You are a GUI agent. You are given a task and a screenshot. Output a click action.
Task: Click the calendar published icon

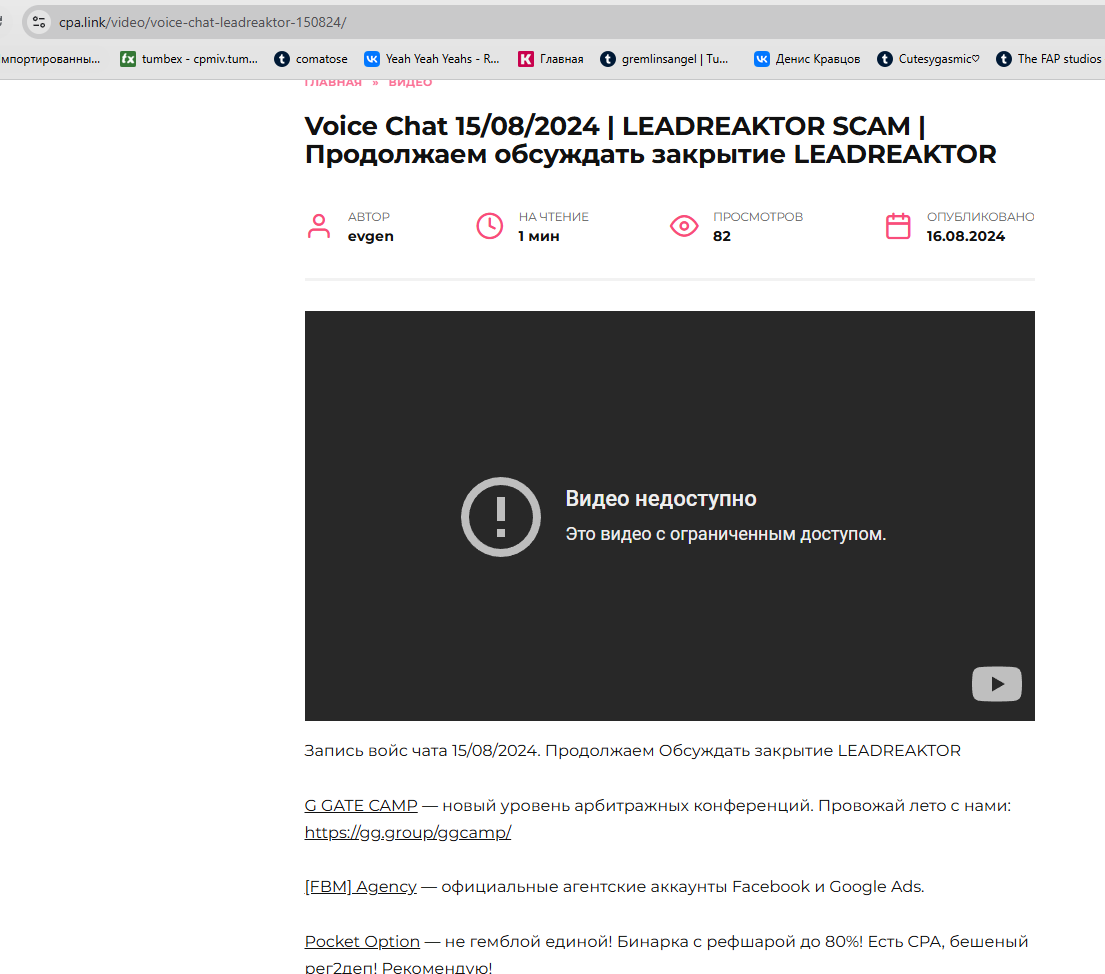898,226
